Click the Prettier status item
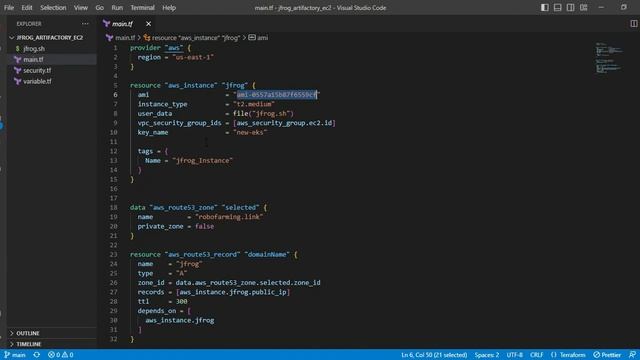This screenshot has width=640, height=360. (607, 355)
